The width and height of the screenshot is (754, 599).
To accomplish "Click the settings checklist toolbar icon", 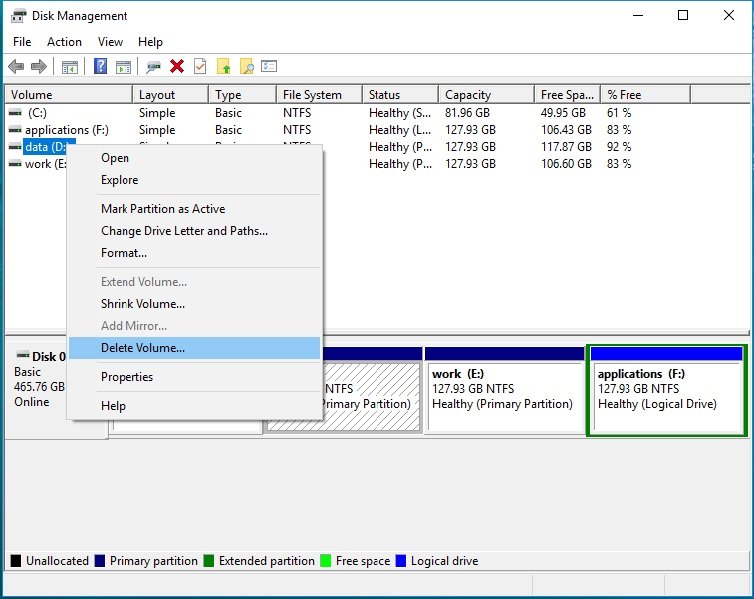I will [x=269, y=66].
